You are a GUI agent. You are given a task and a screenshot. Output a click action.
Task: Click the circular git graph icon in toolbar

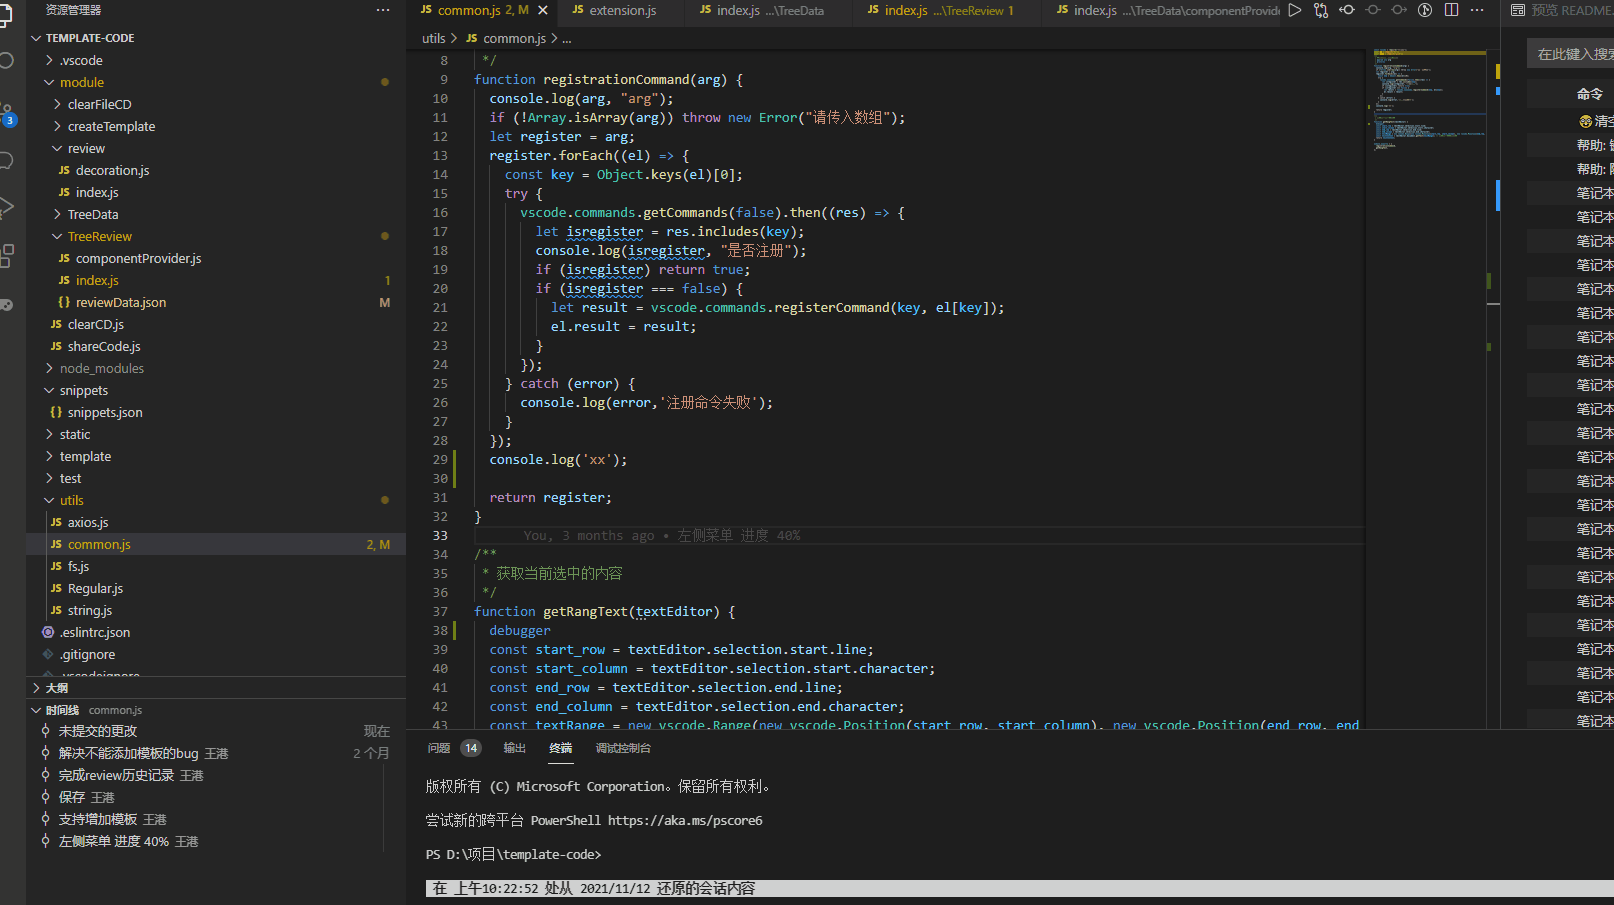[x=1425, y=10]
